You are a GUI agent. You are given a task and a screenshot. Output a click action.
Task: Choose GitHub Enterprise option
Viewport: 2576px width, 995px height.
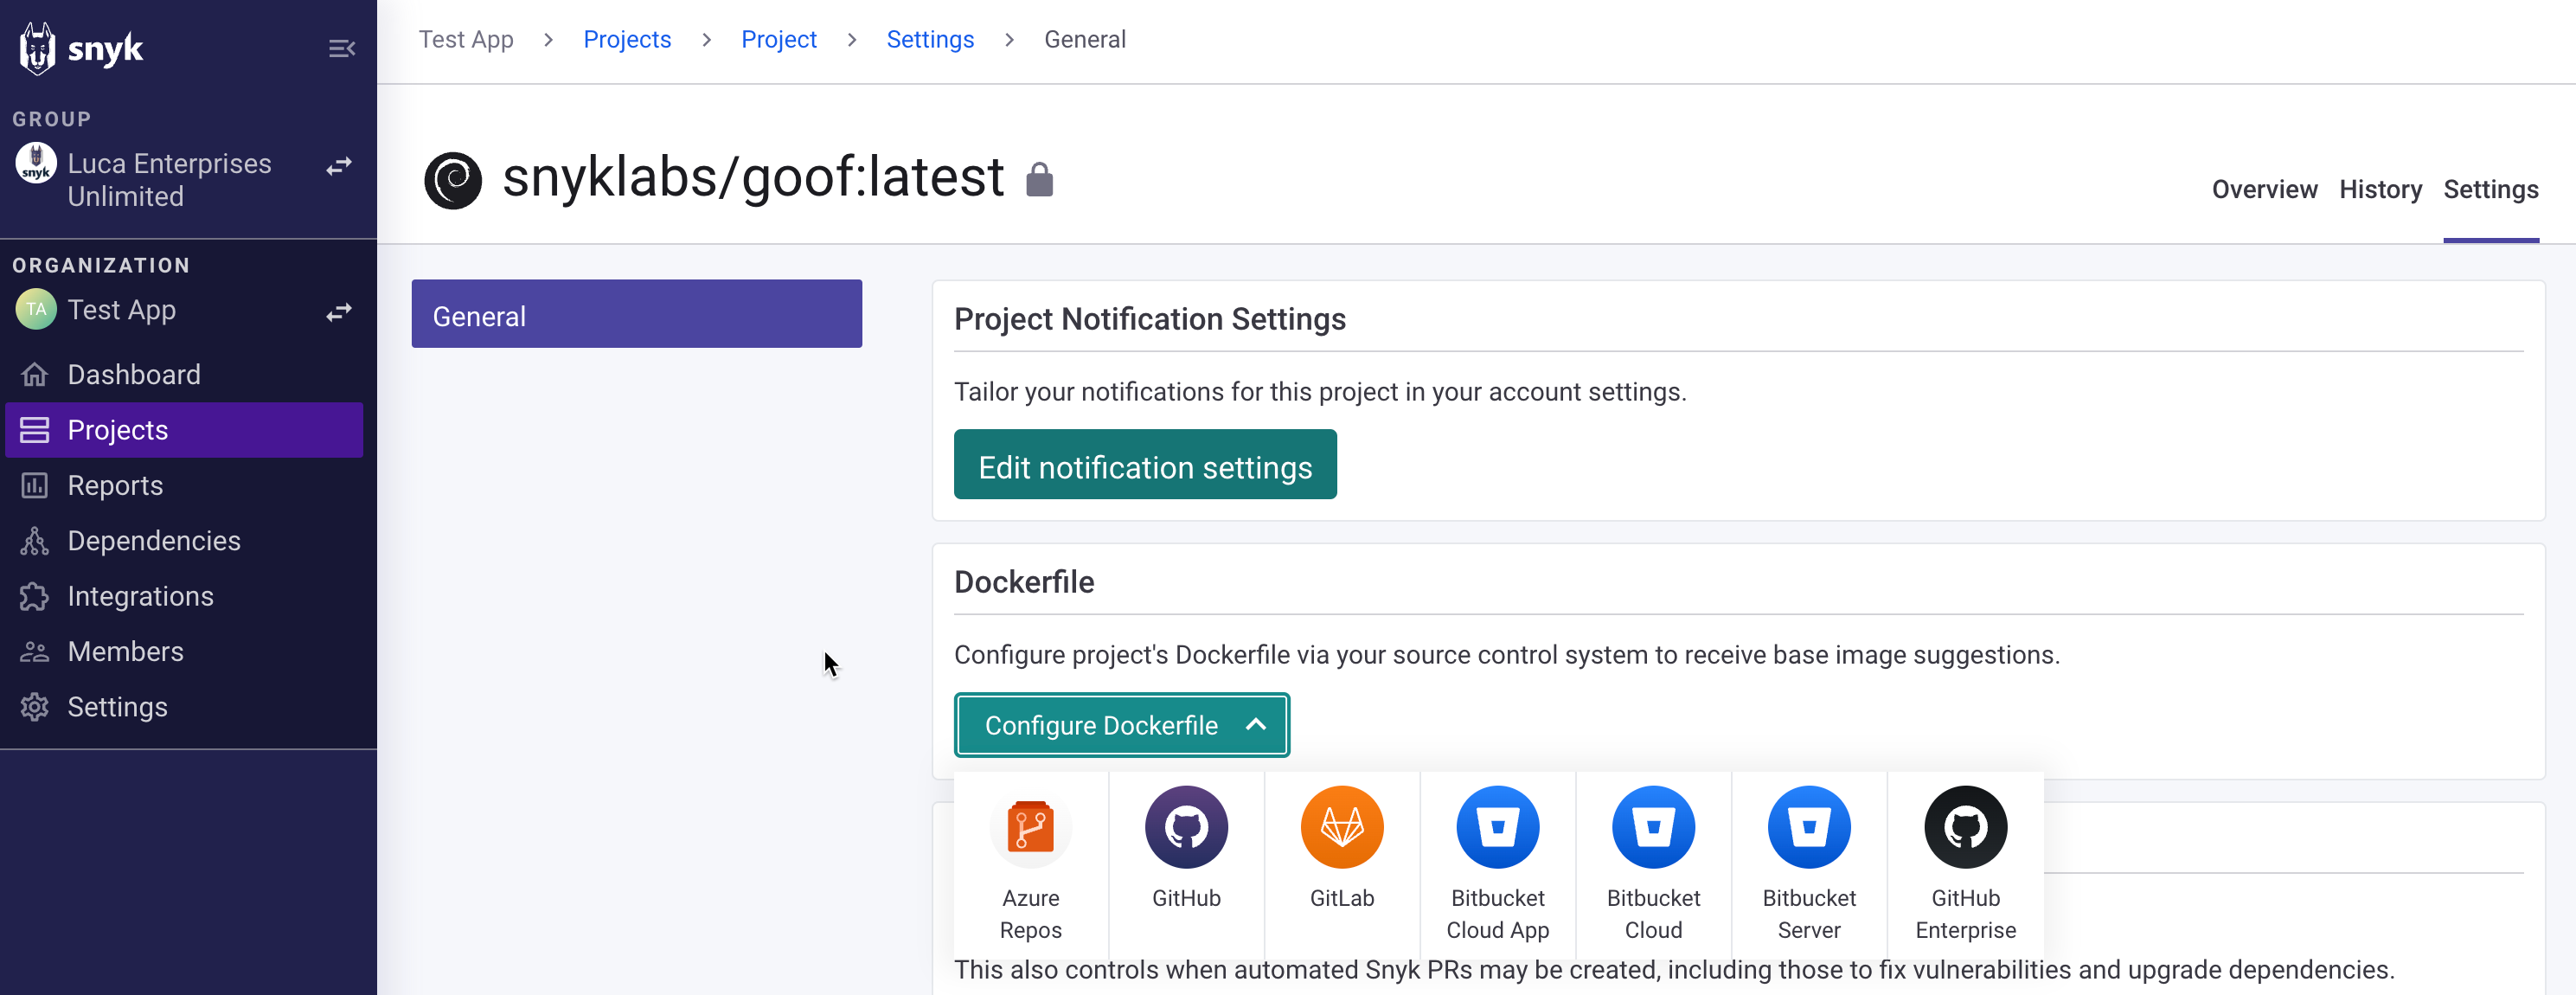tap(1964, 863)
